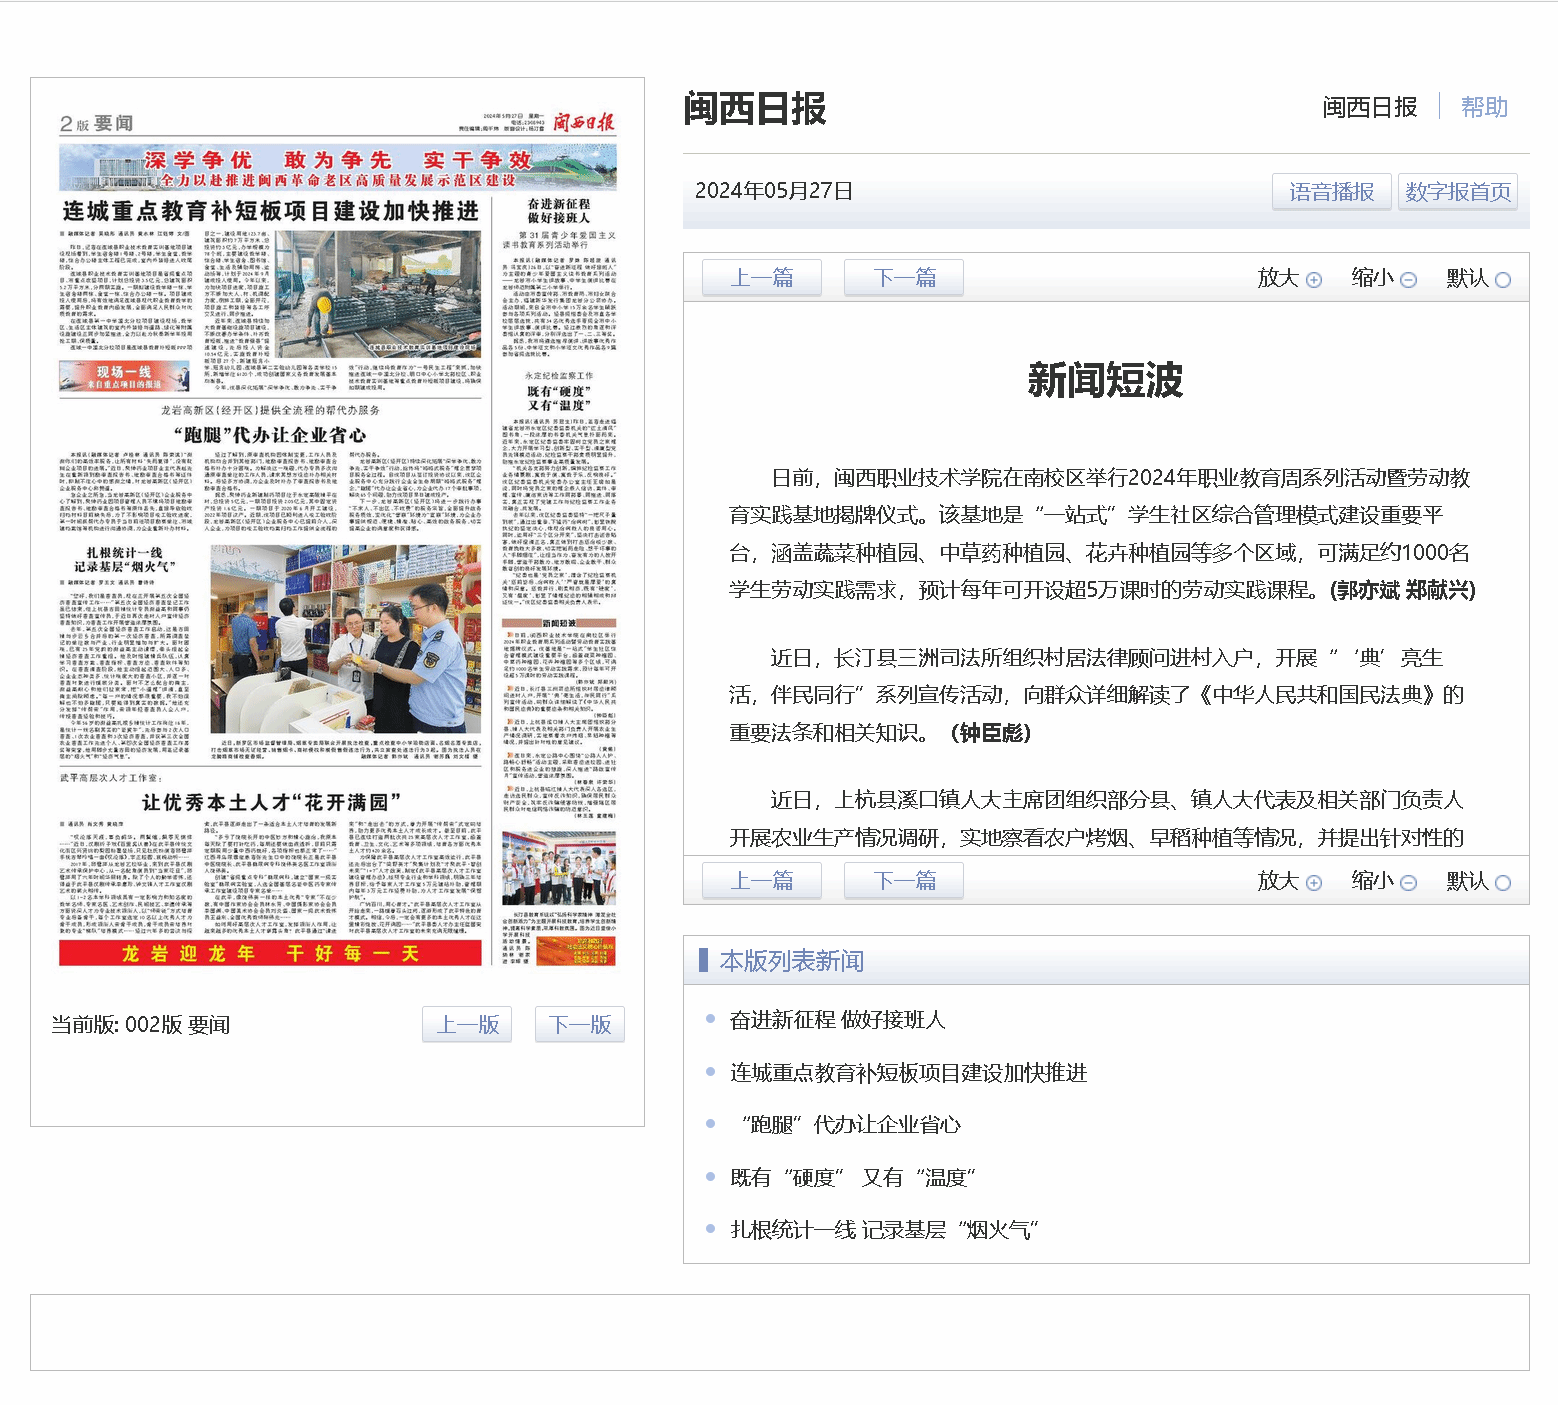Image resolution: width=1558 pixels, height=1405 pixels.
Task: Go to previous article via top 上一篇
Action: point(762,278)
